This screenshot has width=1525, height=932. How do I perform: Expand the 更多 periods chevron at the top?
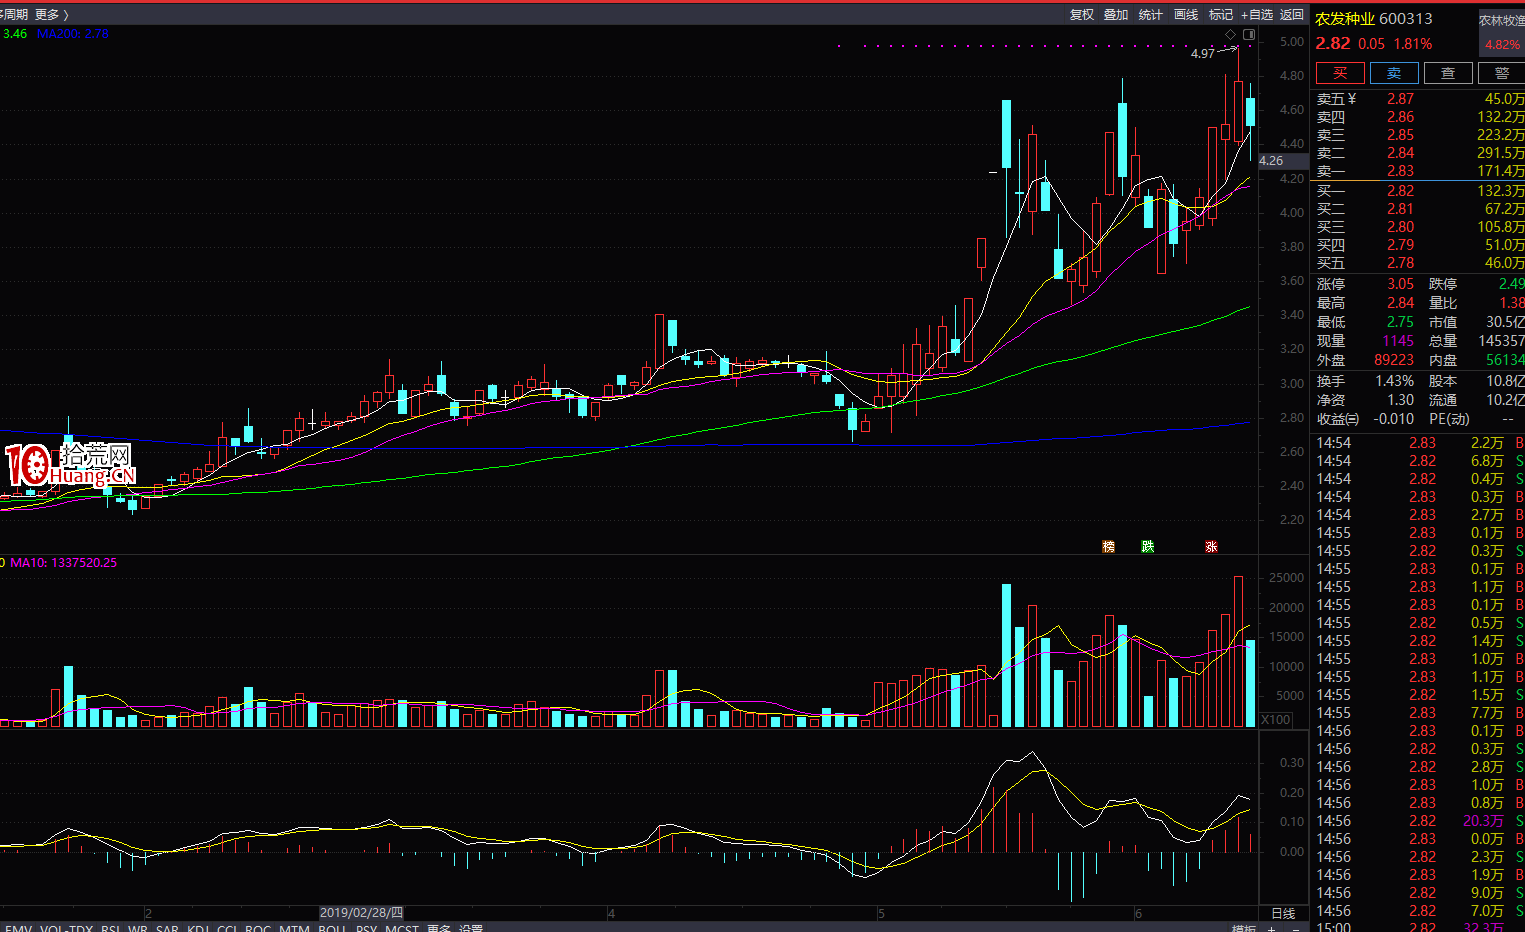tap(51, 14)
